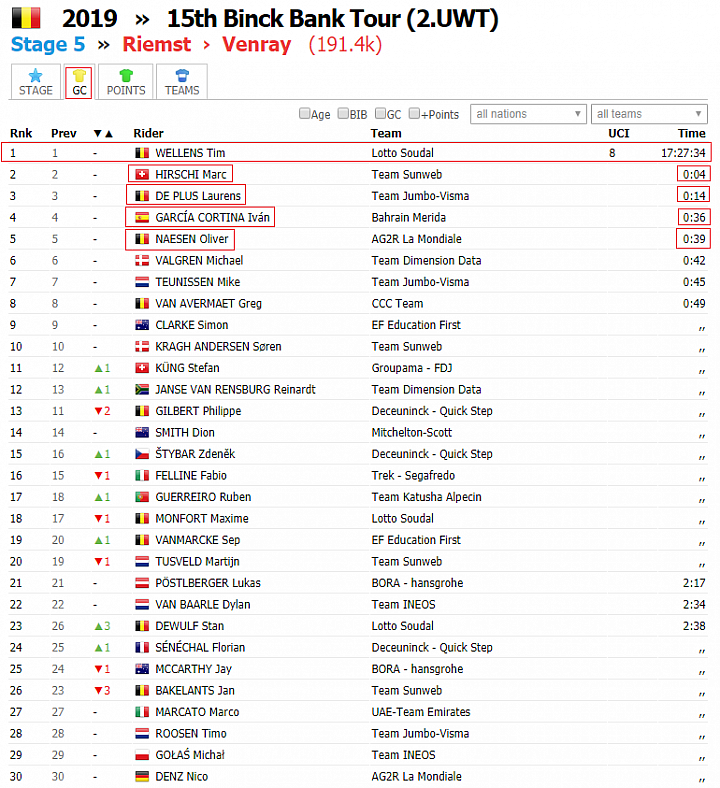Click the down arrow on GILBERT Philippe's row
The width and height of the screenshot is (720, 788).
98,411
